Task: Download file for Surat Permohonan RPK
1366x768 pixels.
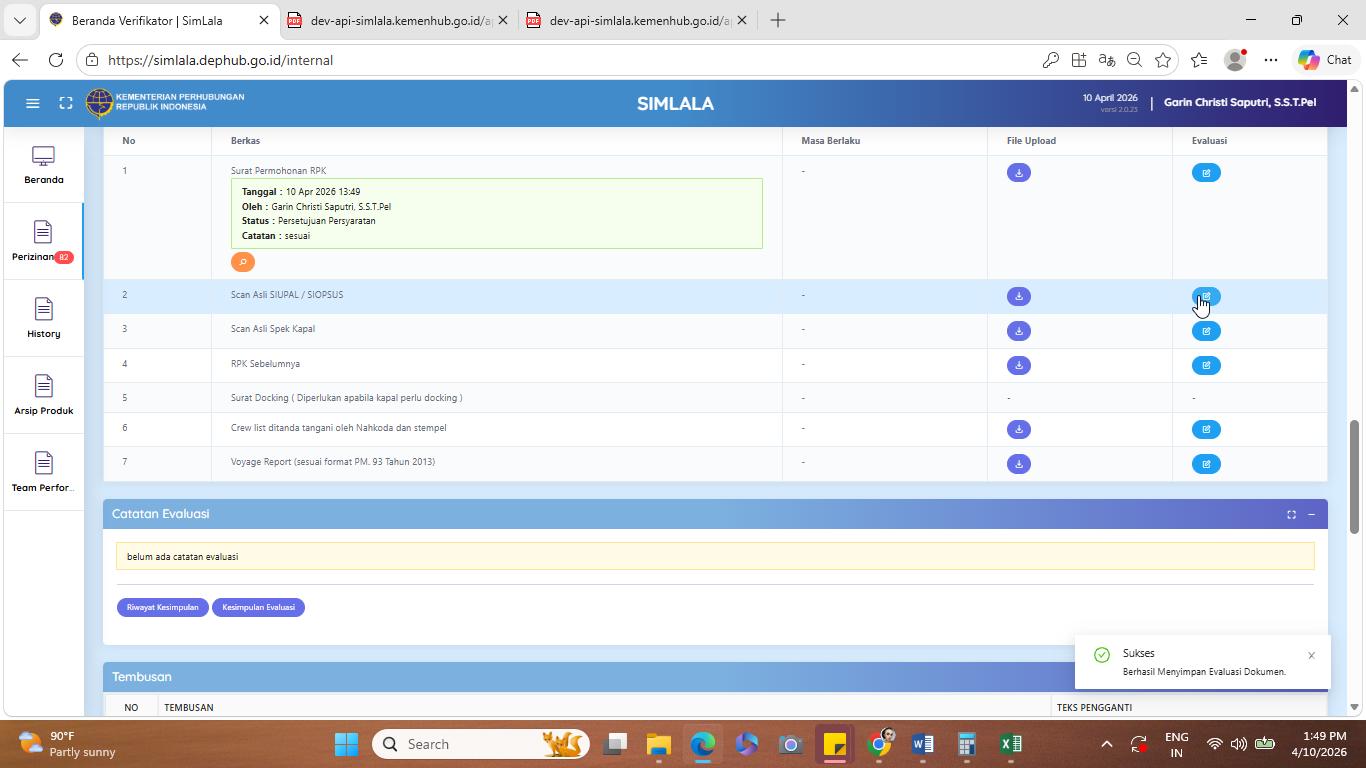Action: pyautogui.click(x=1018, y=173)
